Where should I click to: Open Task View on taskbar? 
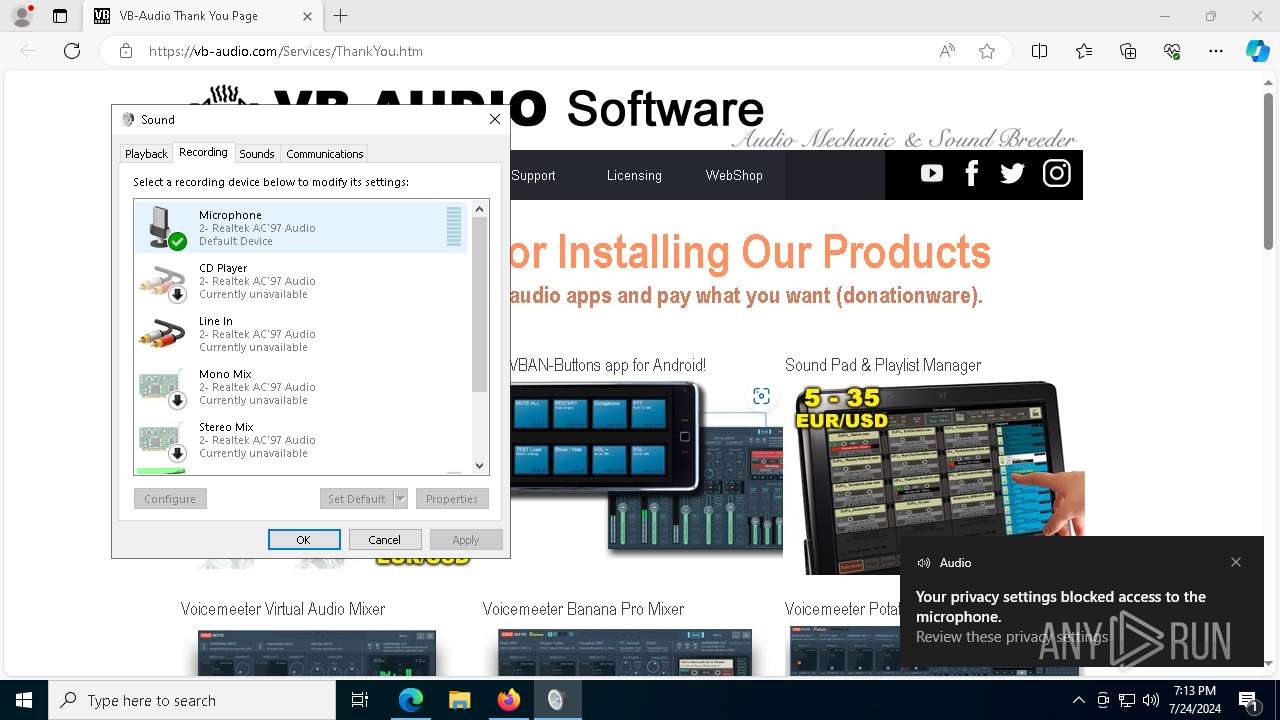tap(360, 700)
